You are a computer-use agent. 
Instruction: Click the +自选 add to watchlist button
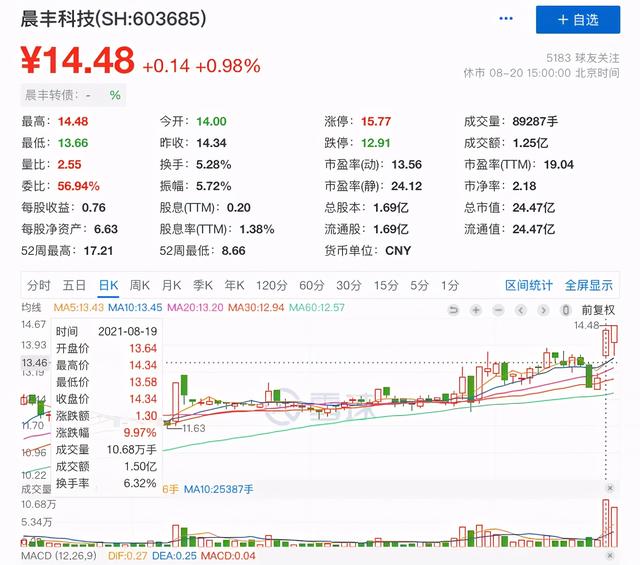pos(578,20)
